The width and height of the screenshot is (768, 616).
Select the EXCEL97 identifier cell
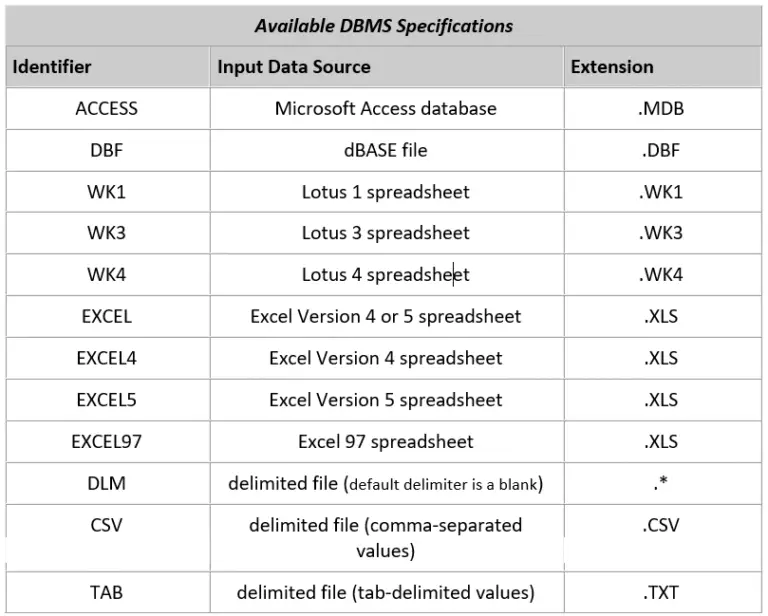[x=106, y=441]
